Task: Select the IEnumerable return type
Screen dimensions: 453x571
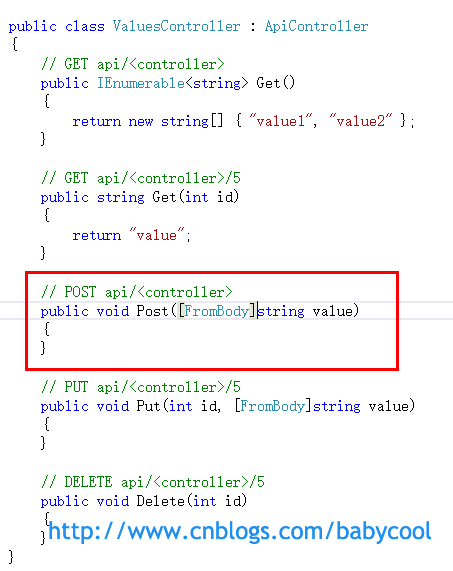Action: (141, 83)
